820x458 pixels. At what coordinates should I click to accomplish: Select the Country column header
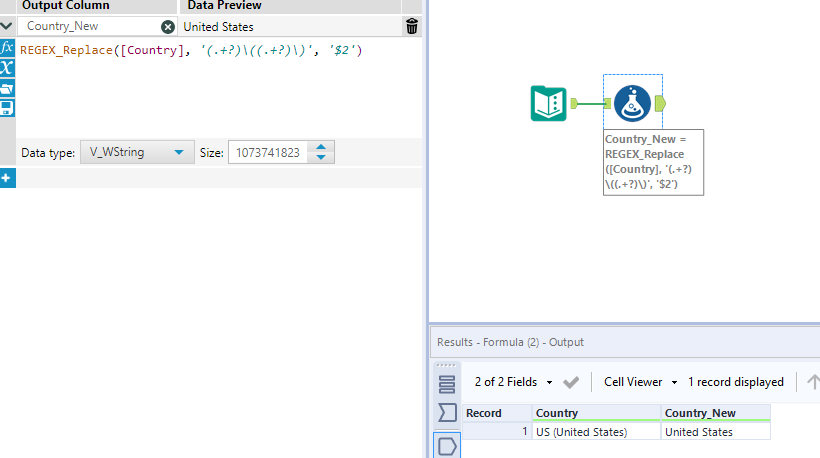point(596,413)
